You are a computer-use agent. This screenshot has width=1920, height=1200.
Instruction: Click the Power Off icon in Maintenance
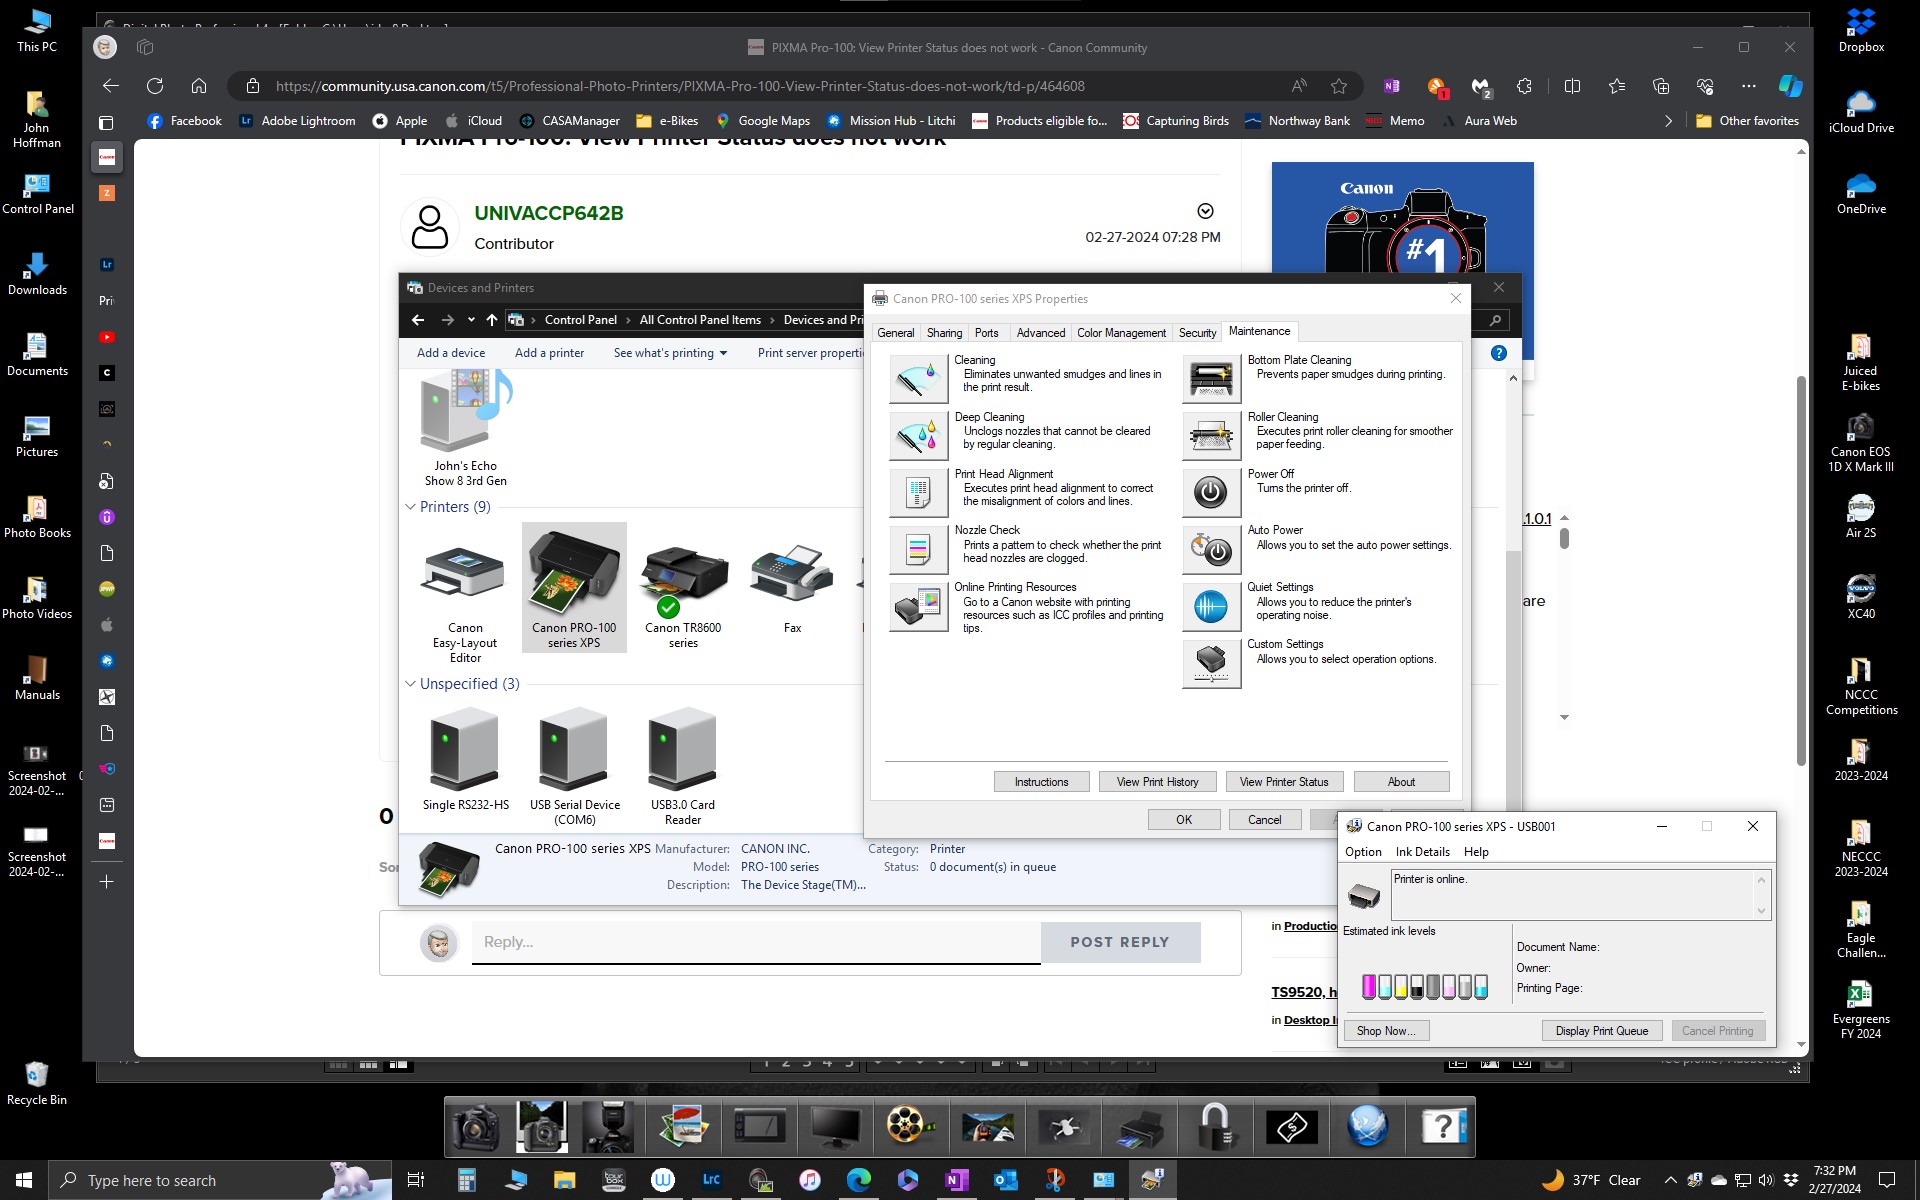[1210, 492]
